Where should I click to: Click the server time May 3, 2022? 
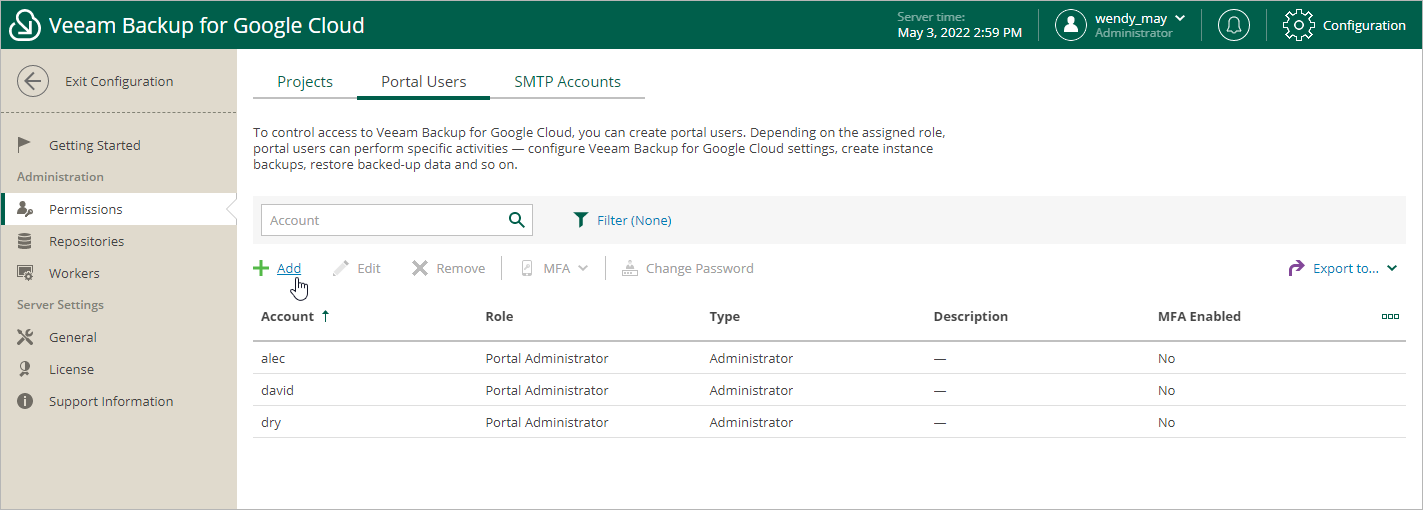[960, 33]
